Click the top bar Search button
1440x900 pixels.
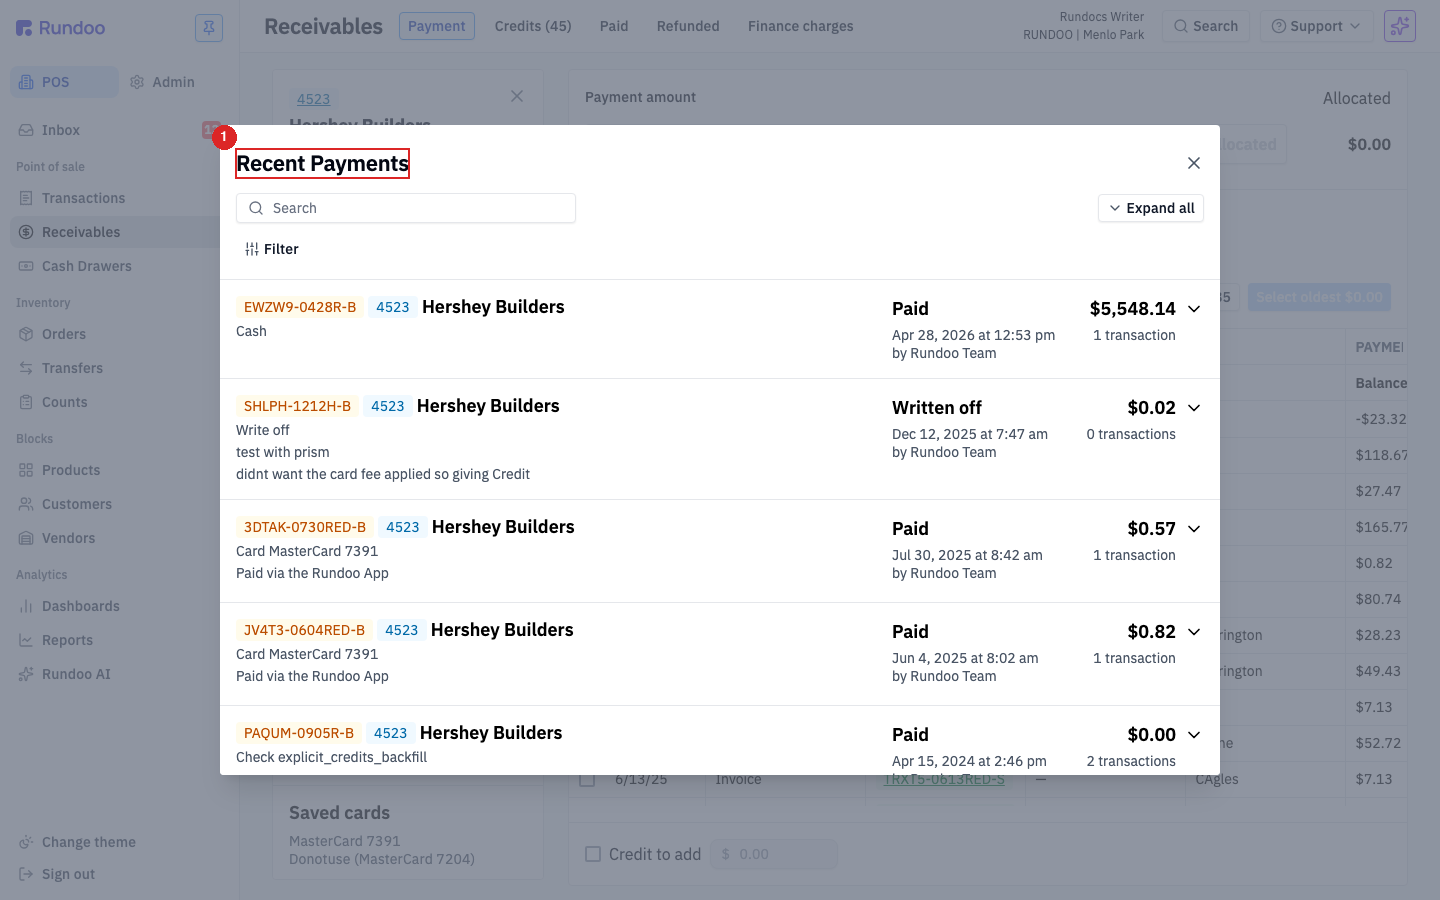coord(1206,26)
